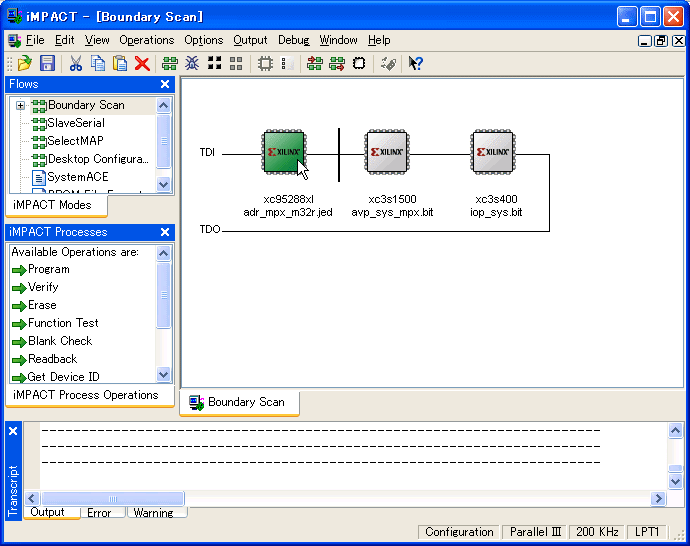This screenshot has height=546, width=690.
Task: Open the Operations menu
Action: coord(146,40)
